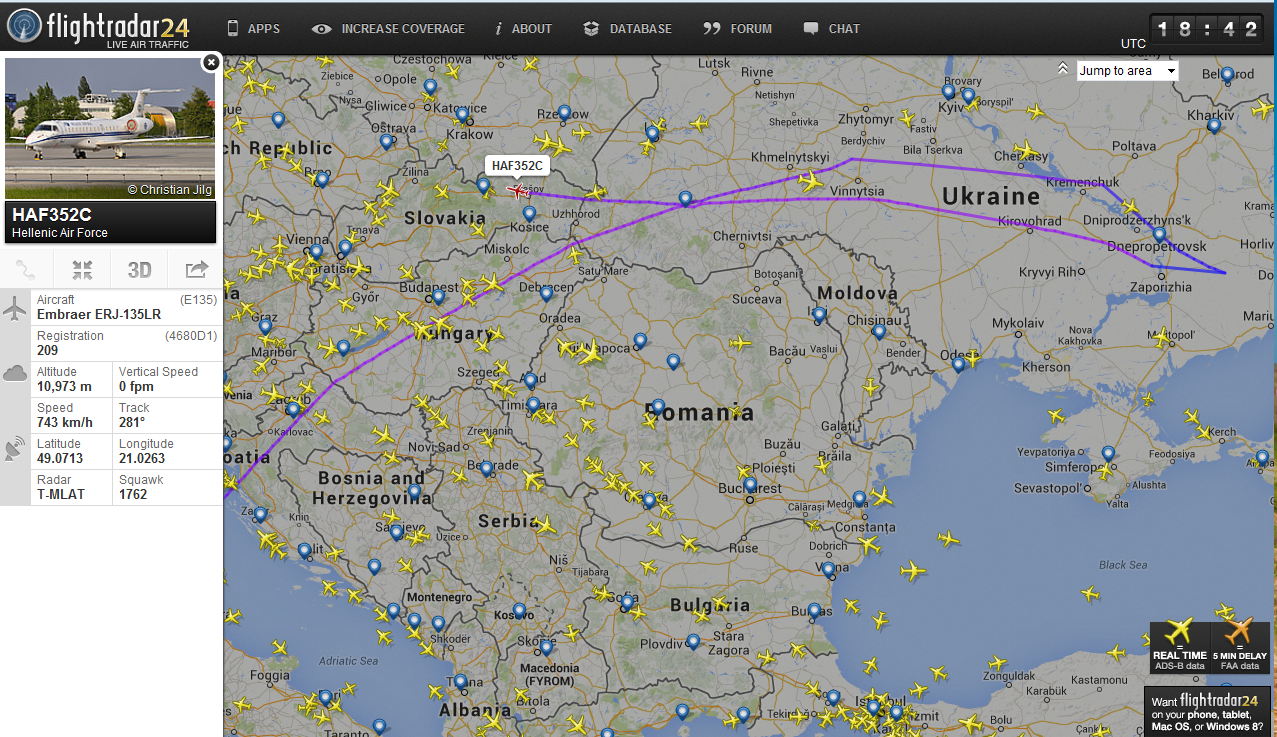Click the INCREASE COVERAGE link
The height and width of the screenshot is (737, 1277).
pos(388,29)
